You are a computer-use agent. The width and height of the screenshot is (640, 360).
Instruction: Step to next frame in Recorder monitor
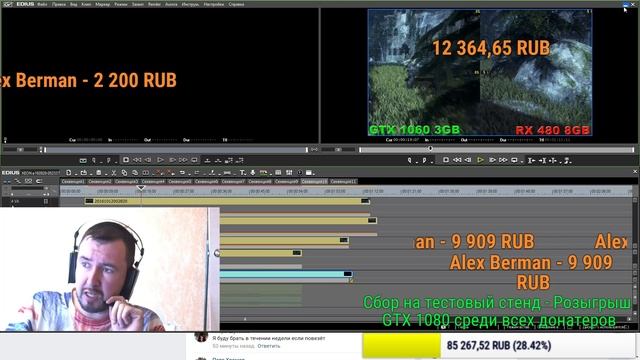point(492,160)
